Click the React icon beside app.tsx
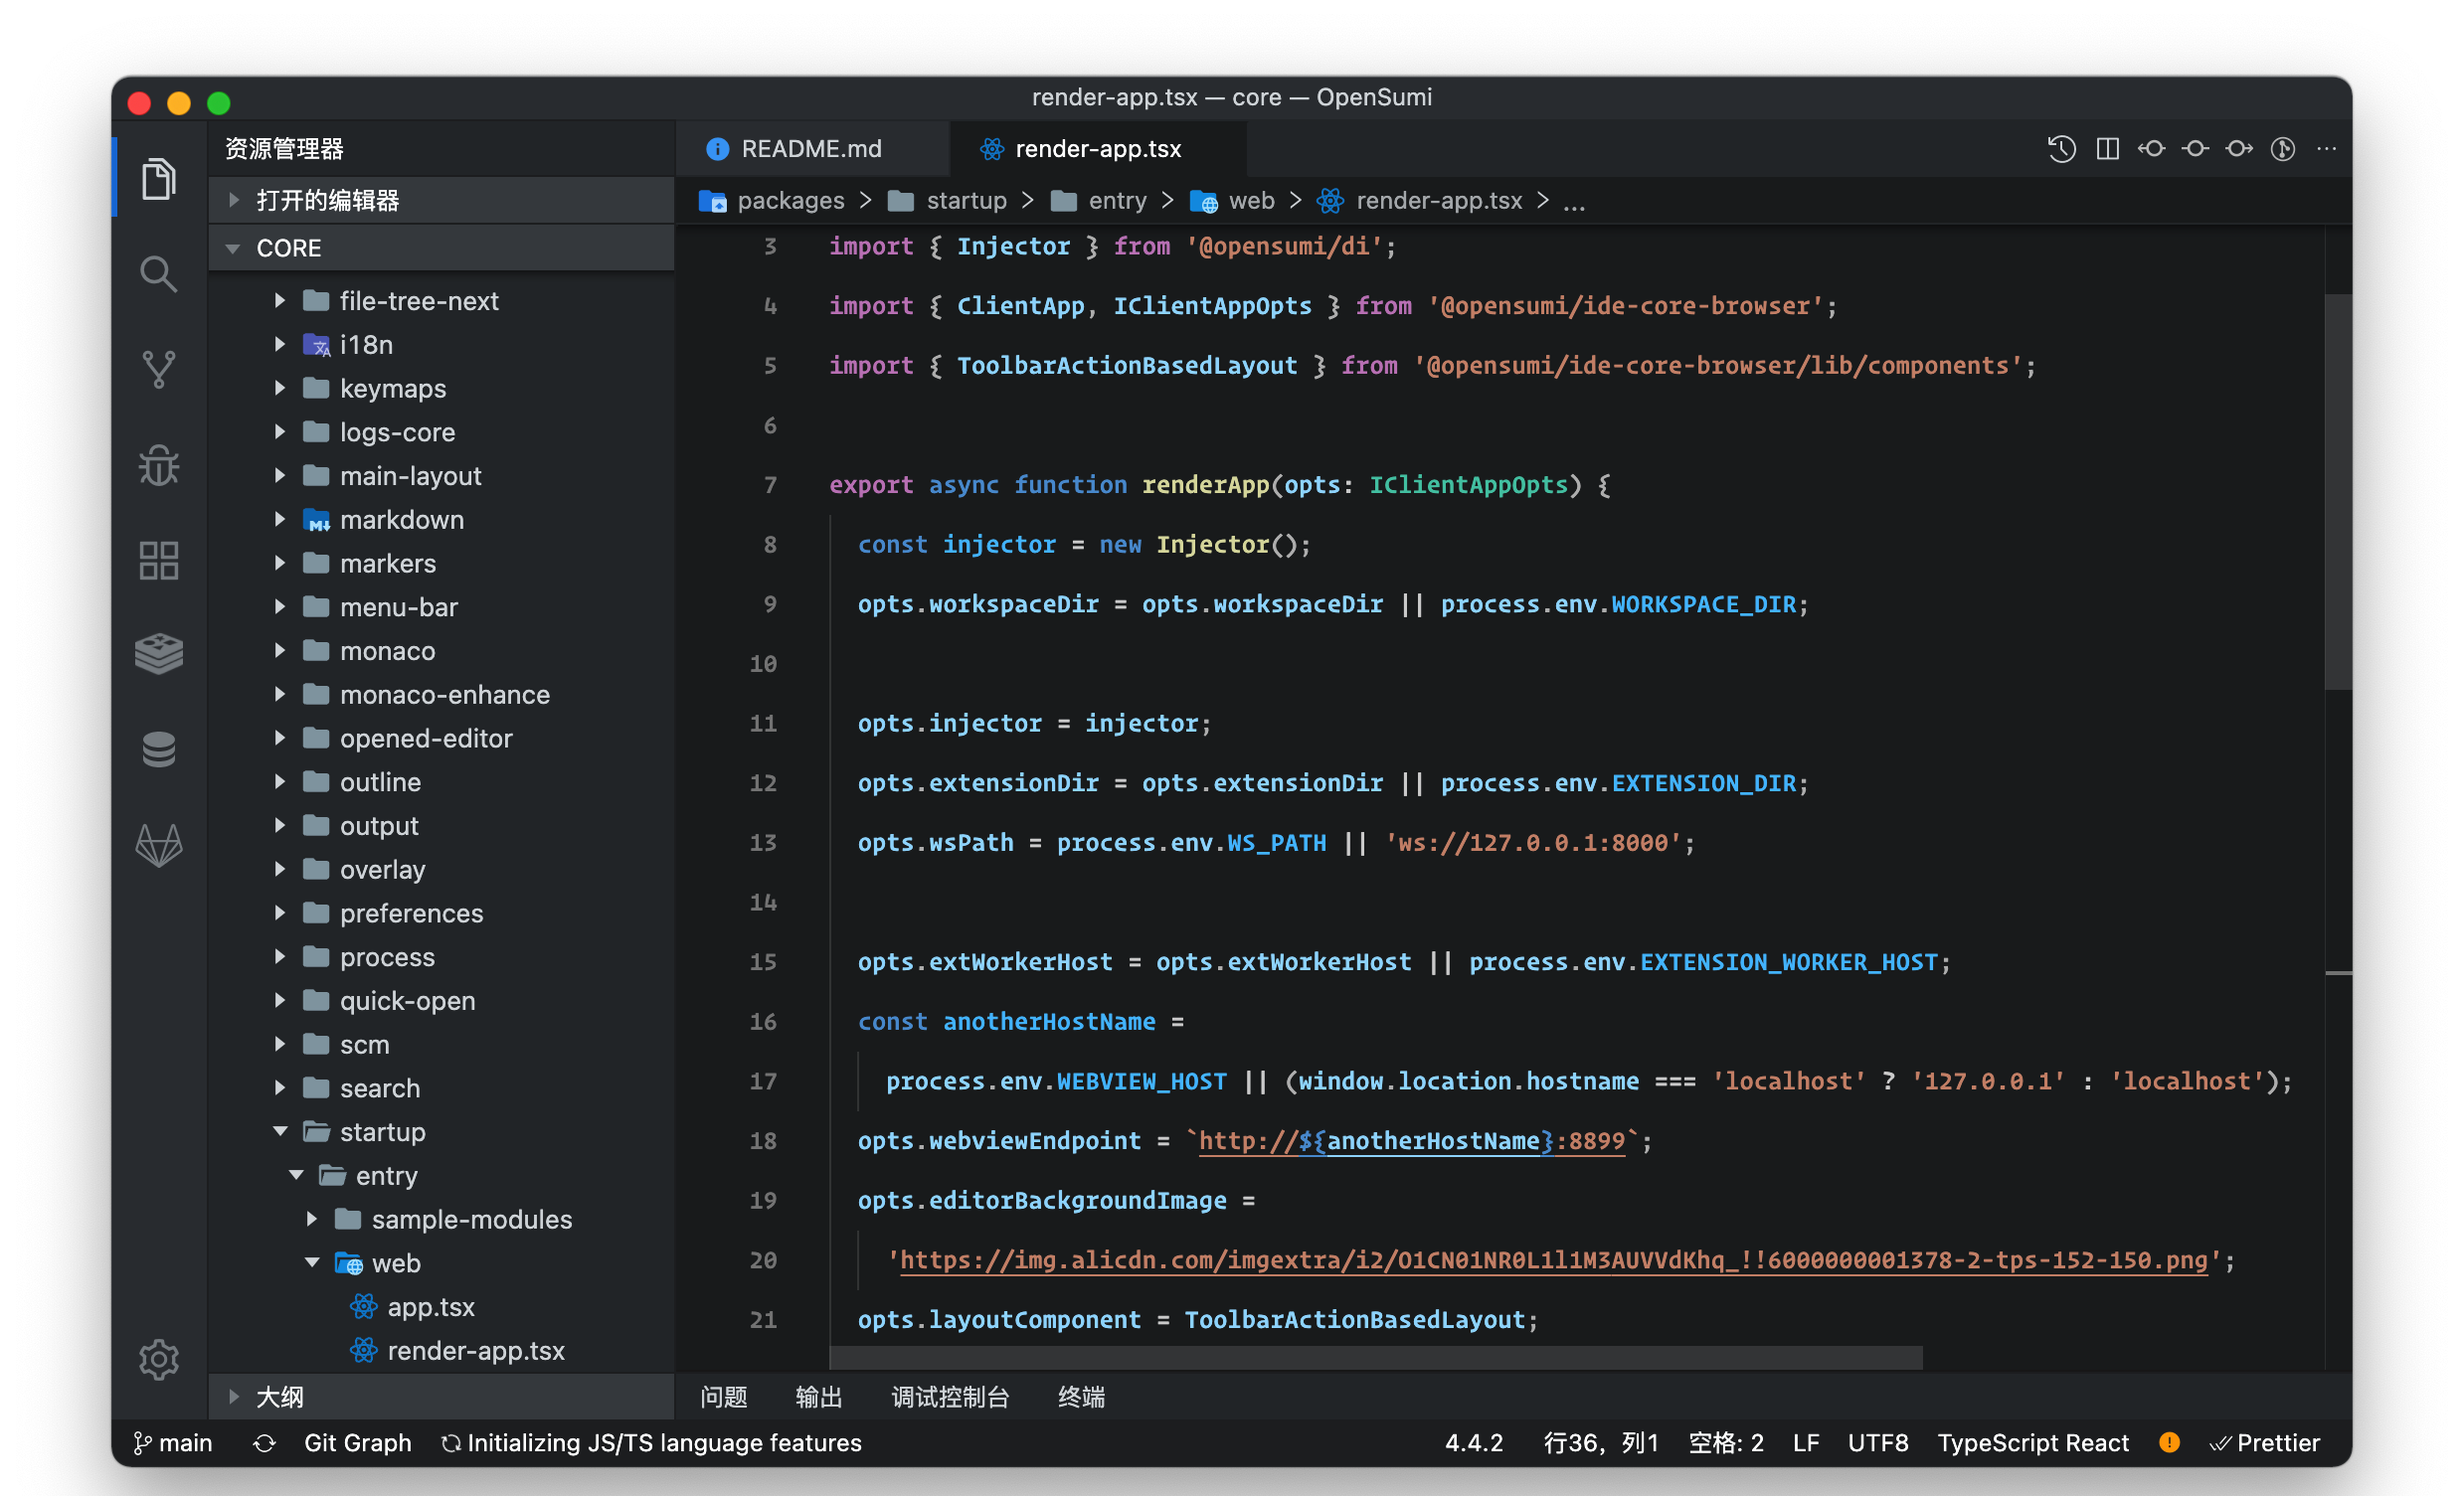 tap(364, 1307)
